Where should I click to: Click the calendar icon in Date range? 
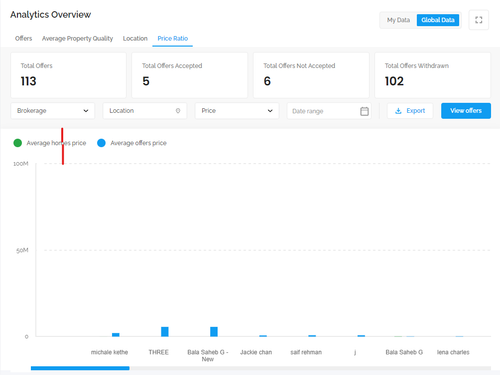tap(364, 111)
